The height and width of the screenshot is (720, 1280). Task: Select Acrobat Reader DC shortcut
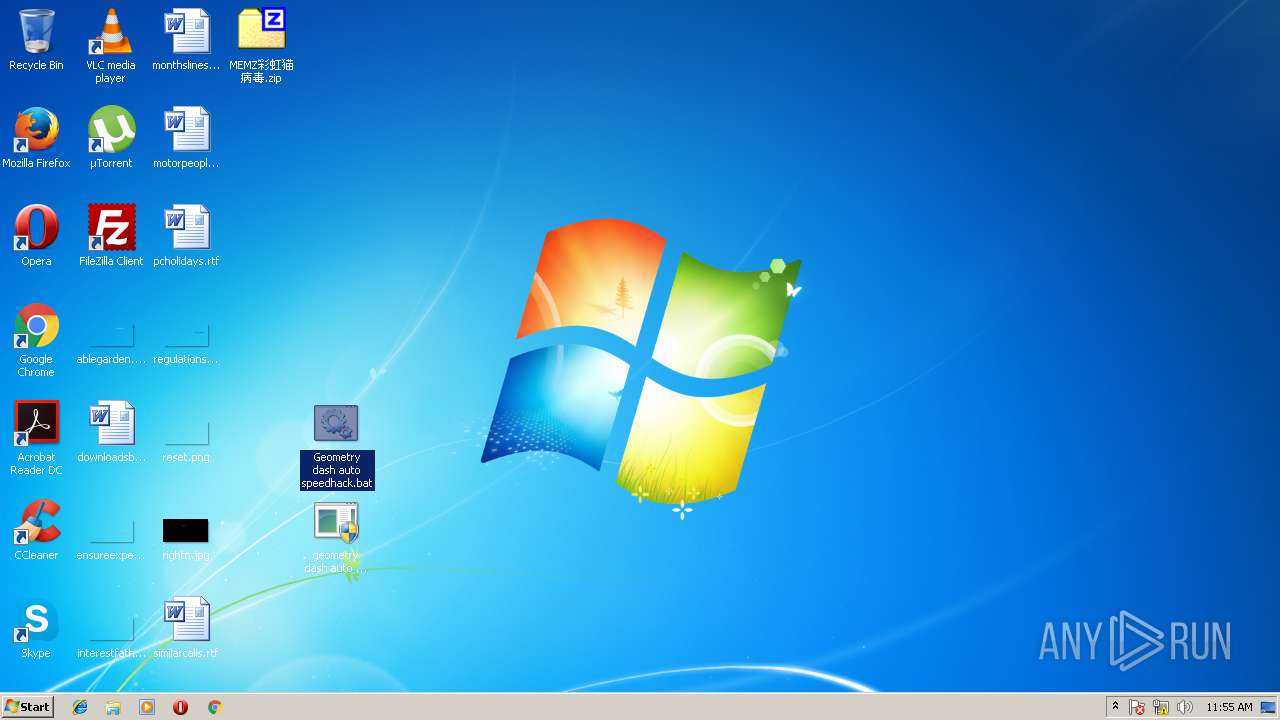click(36, 424)
